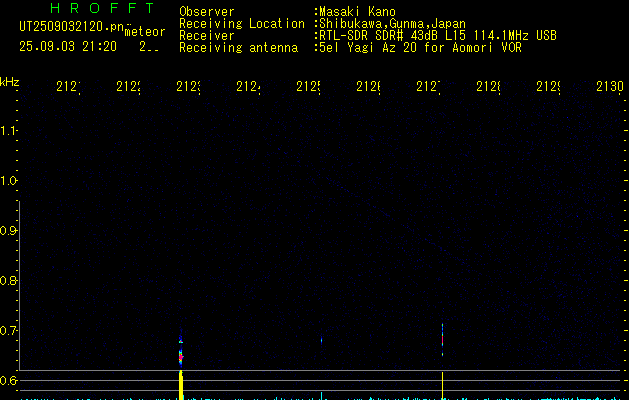Click the kHz axis unit label

point(9,82)
